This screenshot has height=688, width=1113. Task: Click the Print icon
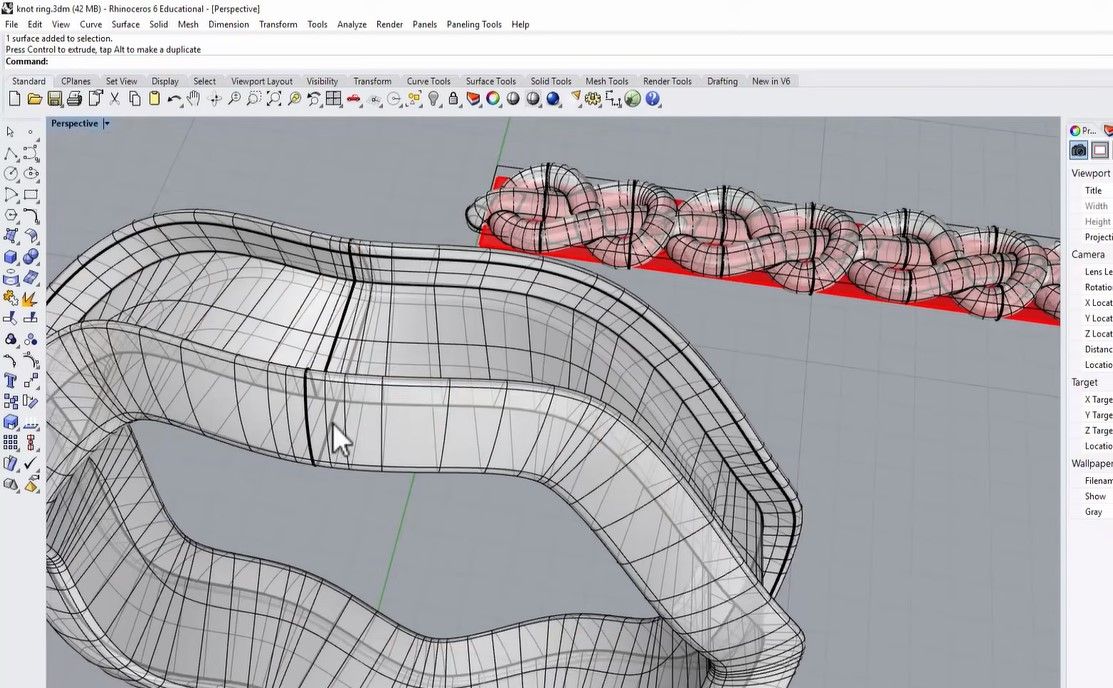tap(74, 99)
